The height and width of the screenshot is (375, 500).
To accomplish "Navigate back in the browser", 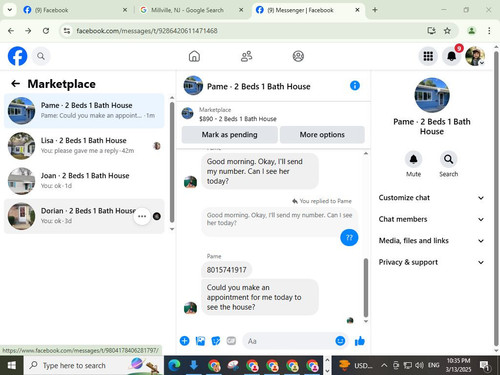I will click(11, 31).
